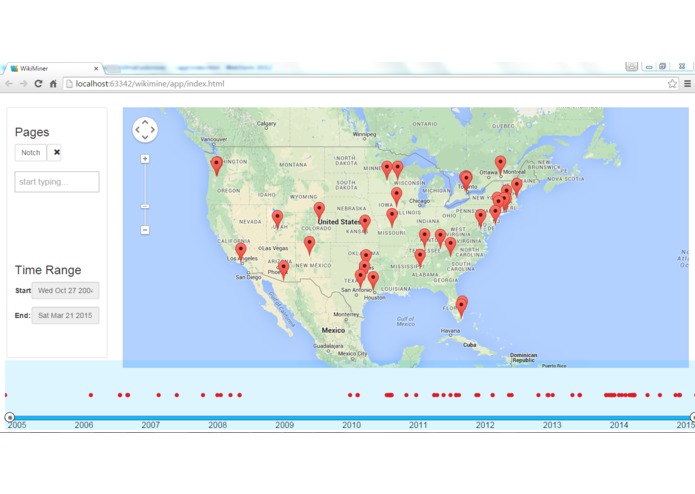Click the right handle of the timeline range slider
Screen dimensions: 695x494
click(x=693, y=417)
